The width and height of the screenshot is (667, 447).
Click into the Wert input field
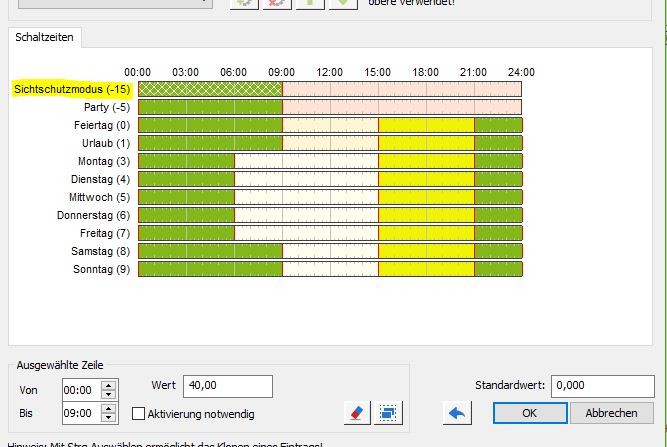pos(228,386)
